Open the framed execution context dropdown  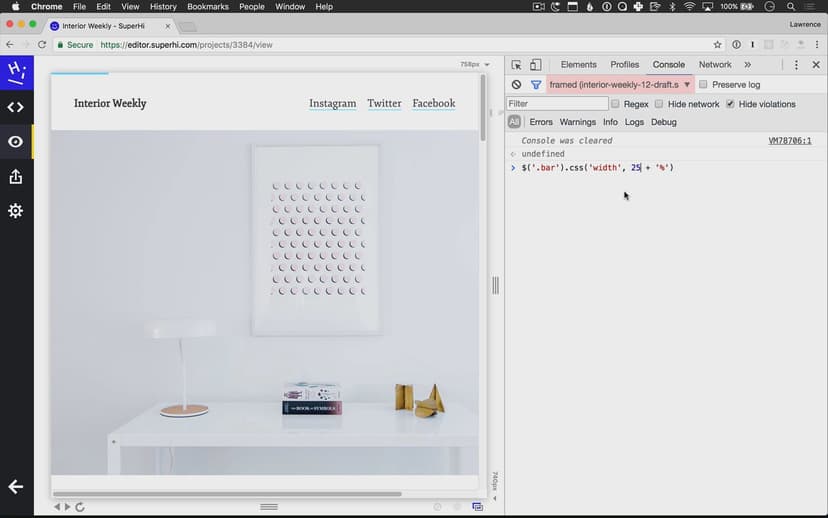tap(620, 85)
